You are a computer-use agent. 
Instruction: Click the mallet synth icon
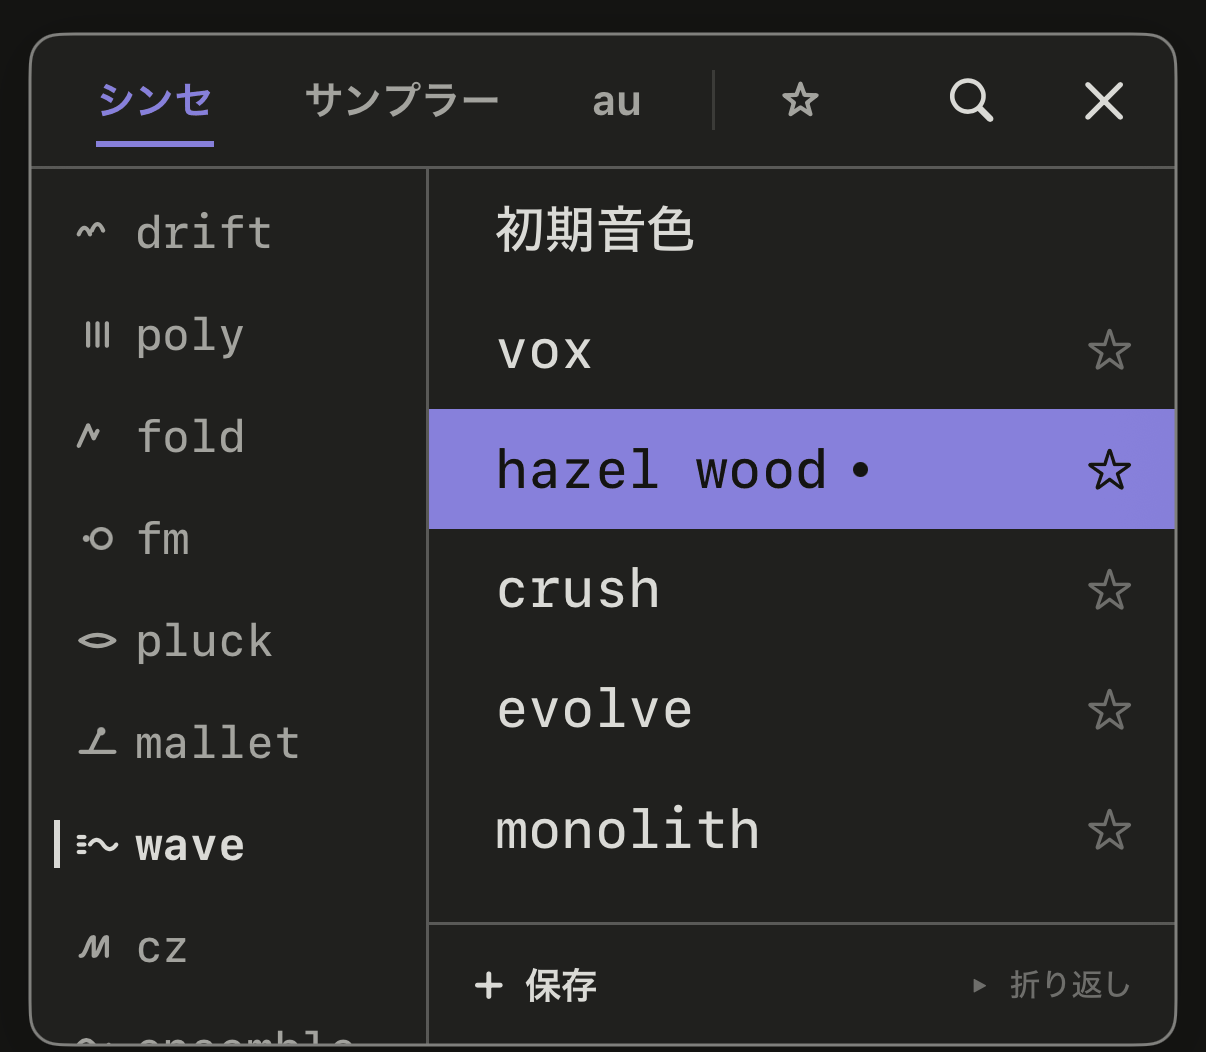click(97, 742)
